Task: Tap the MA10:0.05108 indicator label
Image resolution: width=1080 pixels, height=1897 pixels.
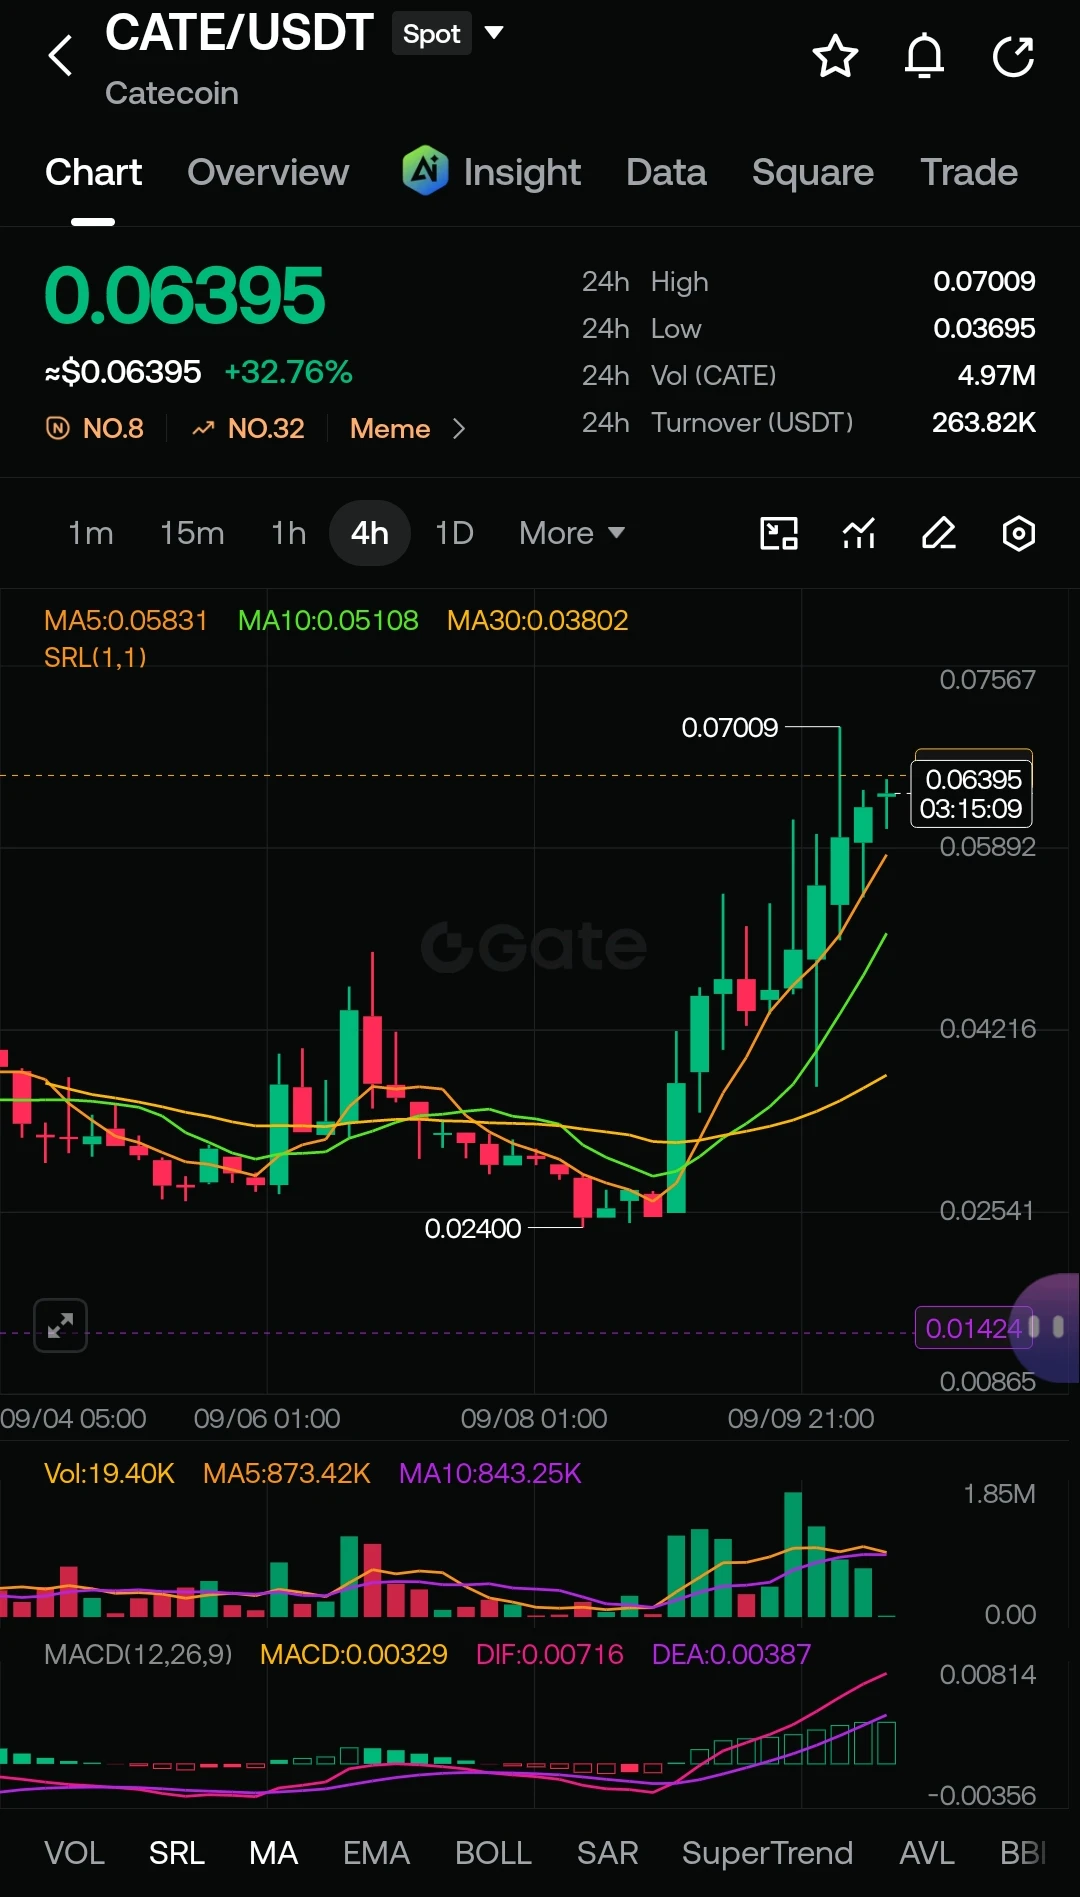Action: point(328,620)
